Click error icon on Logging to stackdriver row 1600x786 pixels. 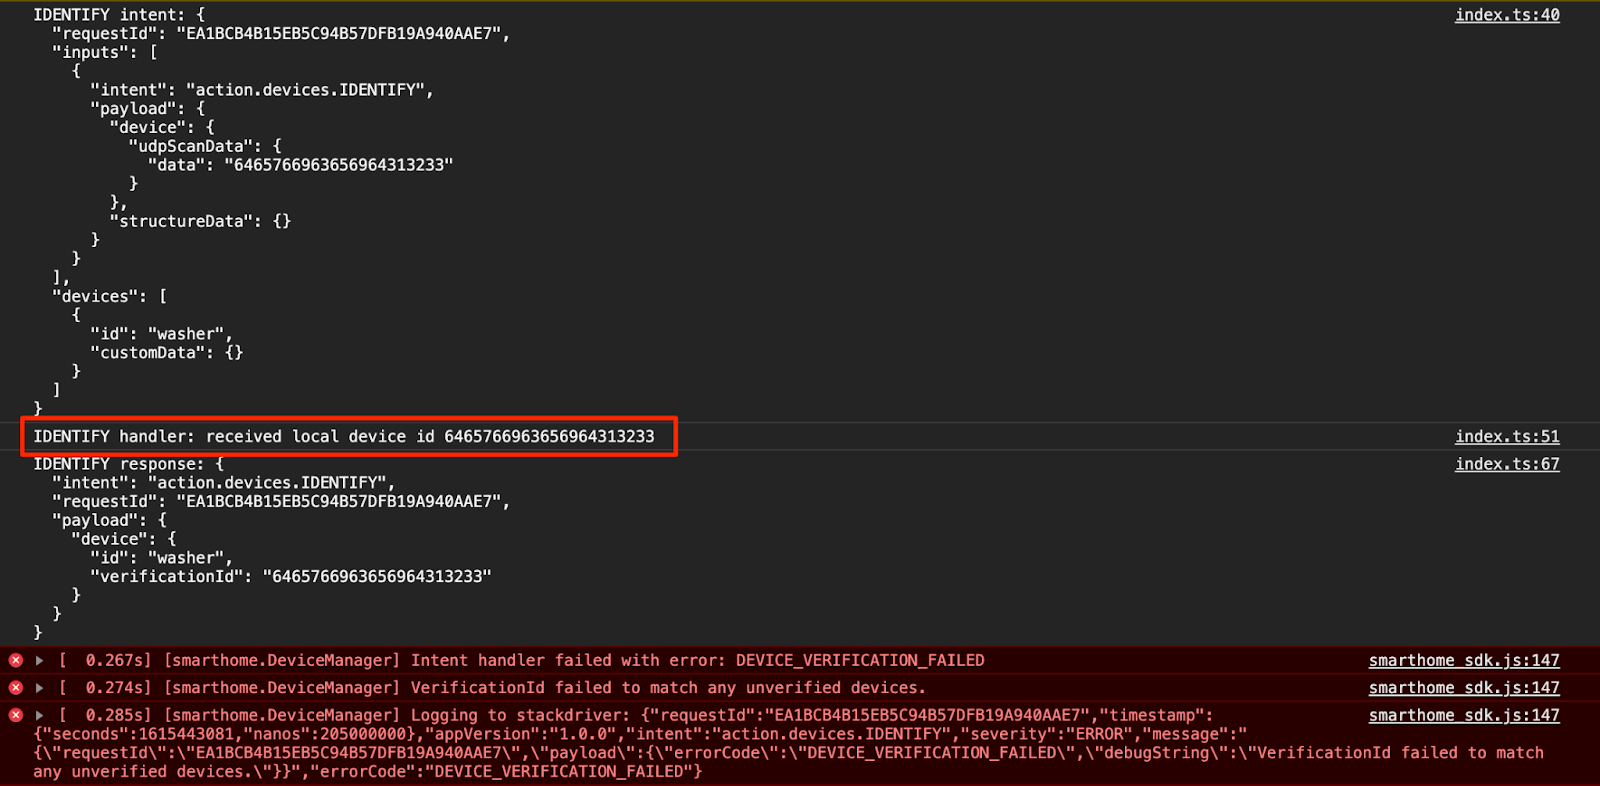coord(16,715)
